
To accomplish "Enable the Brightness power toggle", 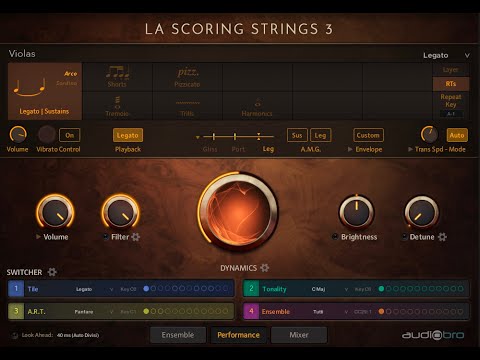I will pos(335,237).
